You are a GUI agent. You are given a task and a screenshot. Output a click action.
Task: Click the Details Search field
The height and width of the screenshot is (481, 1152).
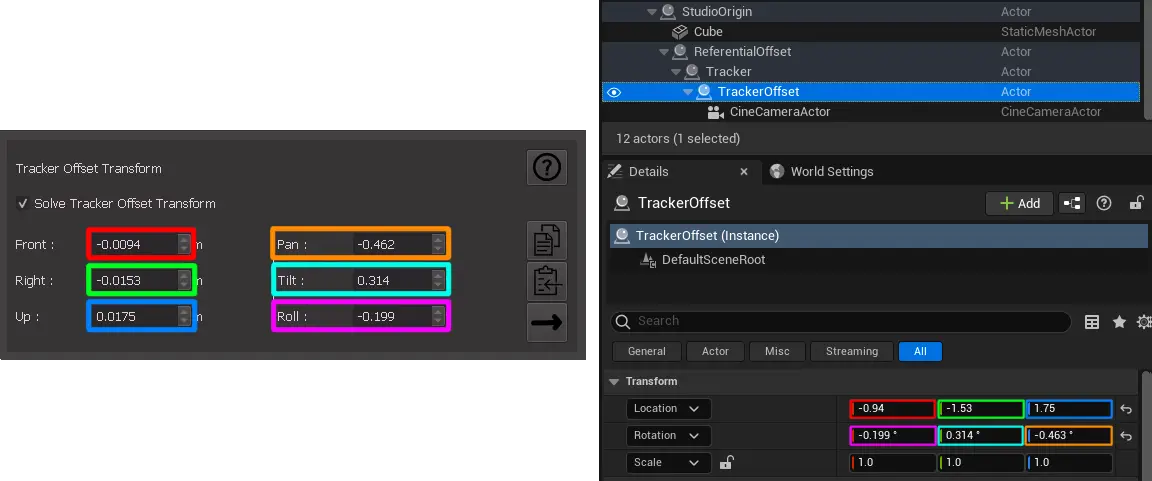[x=850, y=321]
